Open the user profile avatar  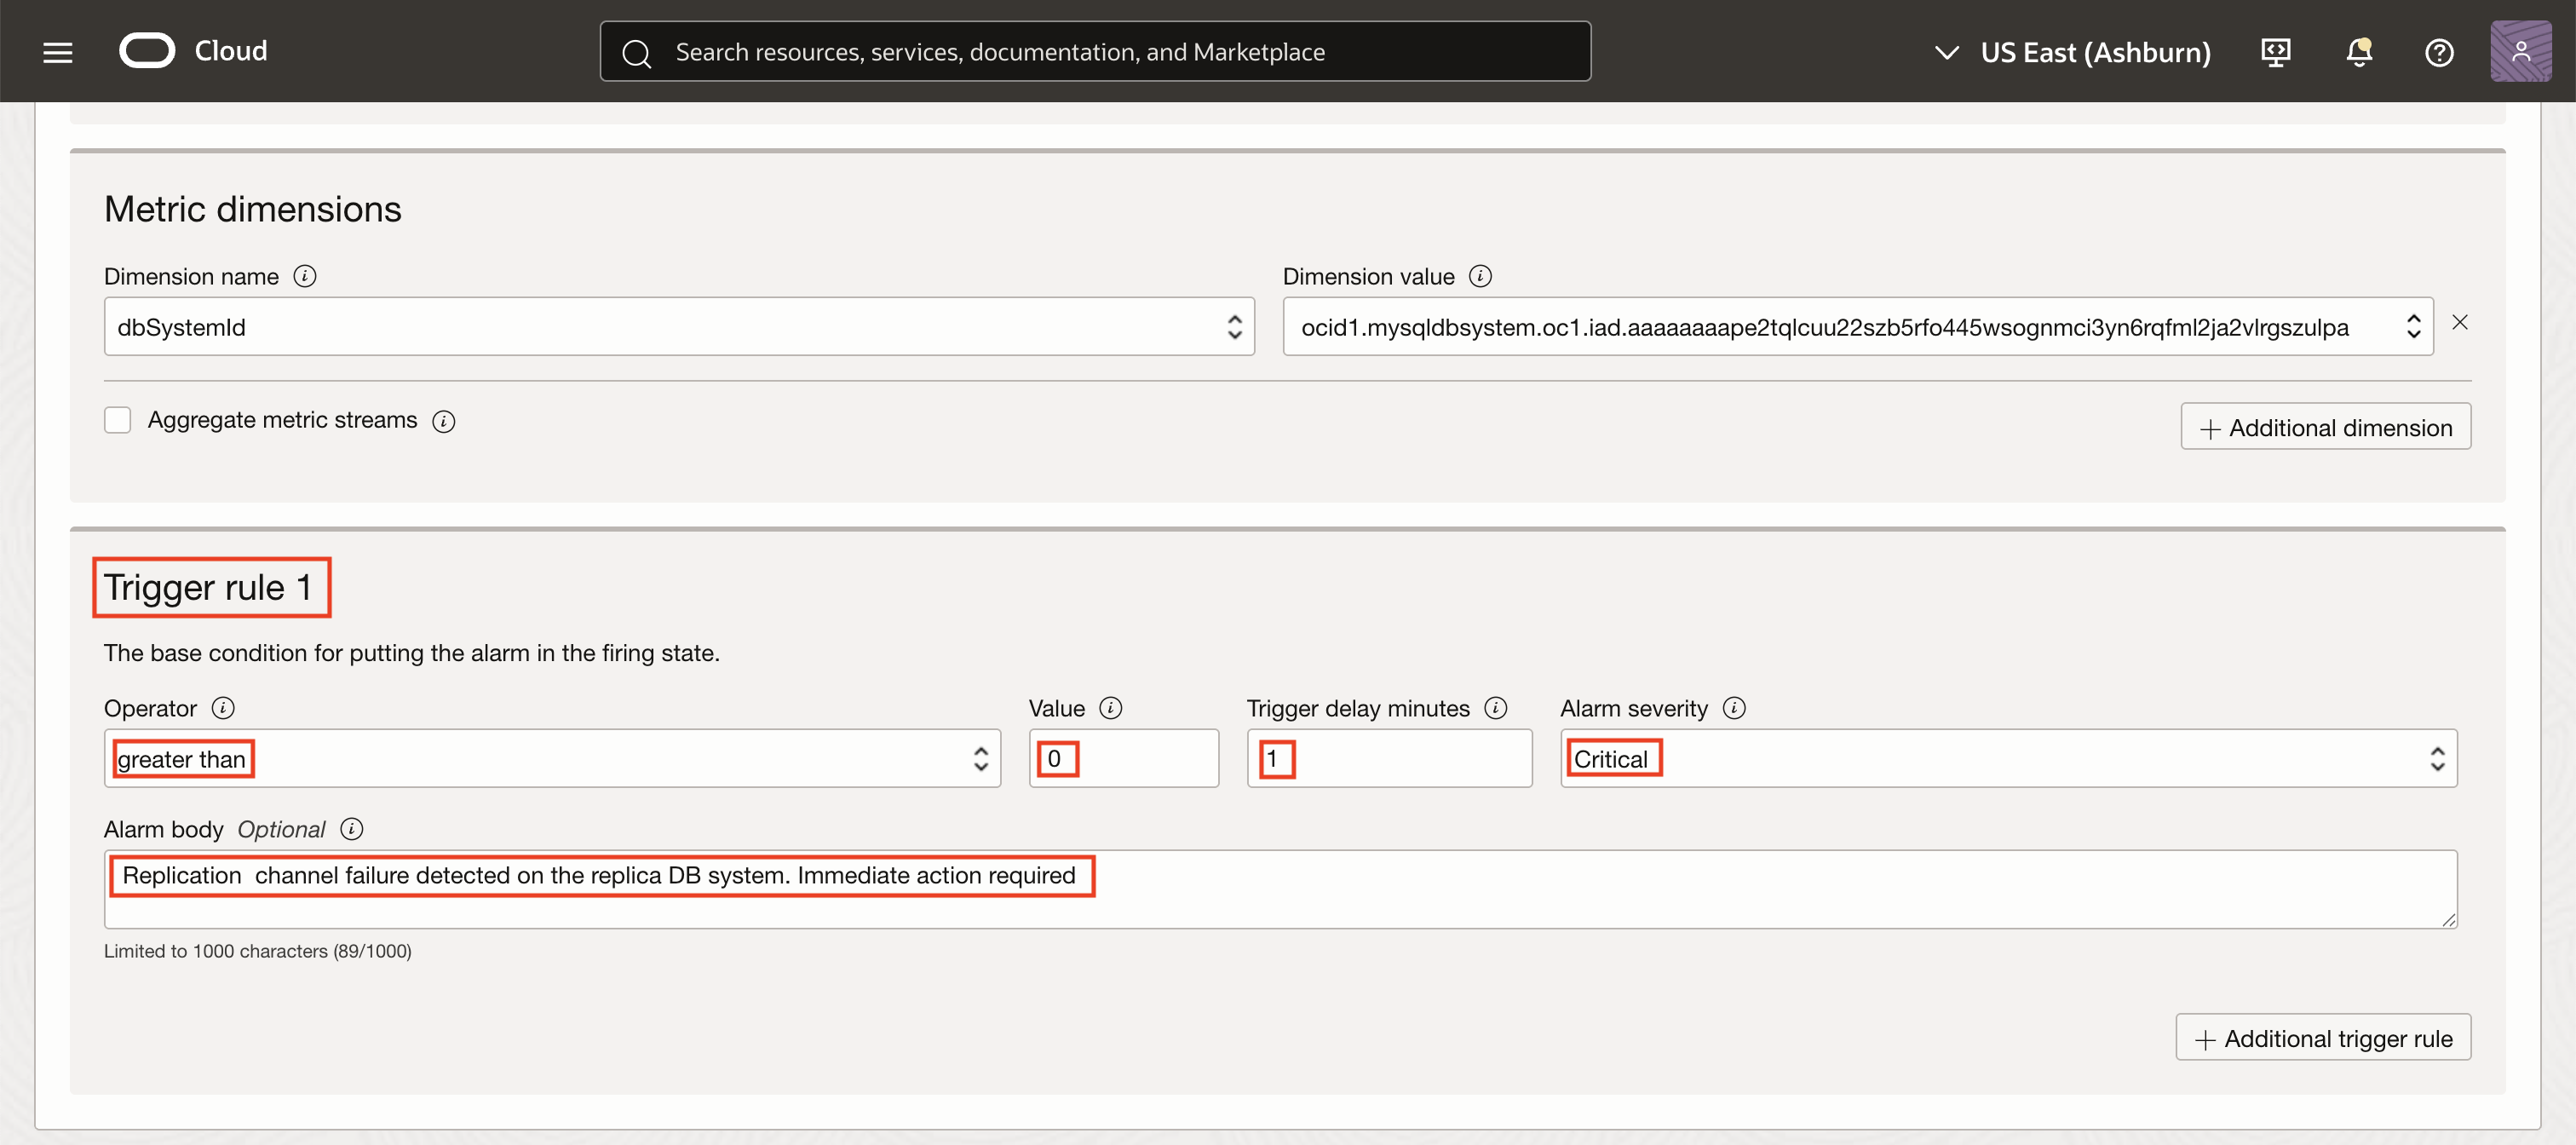2521,51
